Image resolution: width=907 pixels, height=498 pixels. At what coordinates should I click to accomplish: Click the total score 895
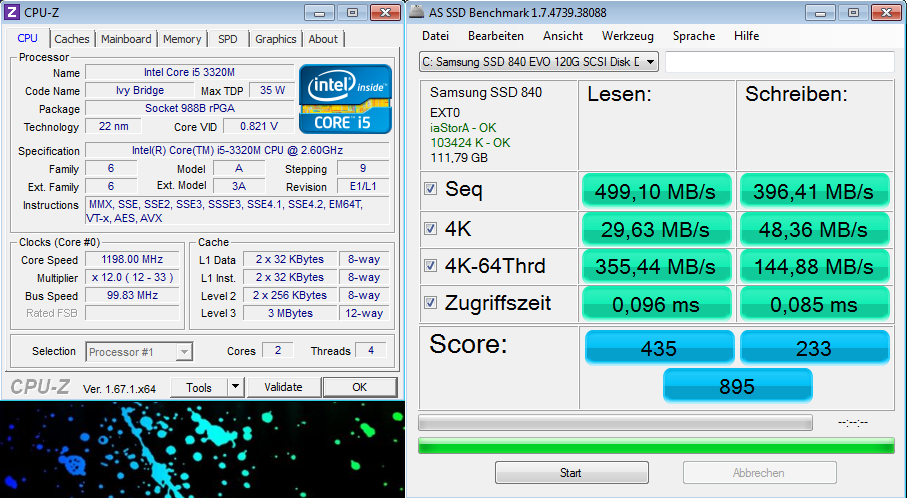coord(737,385)
